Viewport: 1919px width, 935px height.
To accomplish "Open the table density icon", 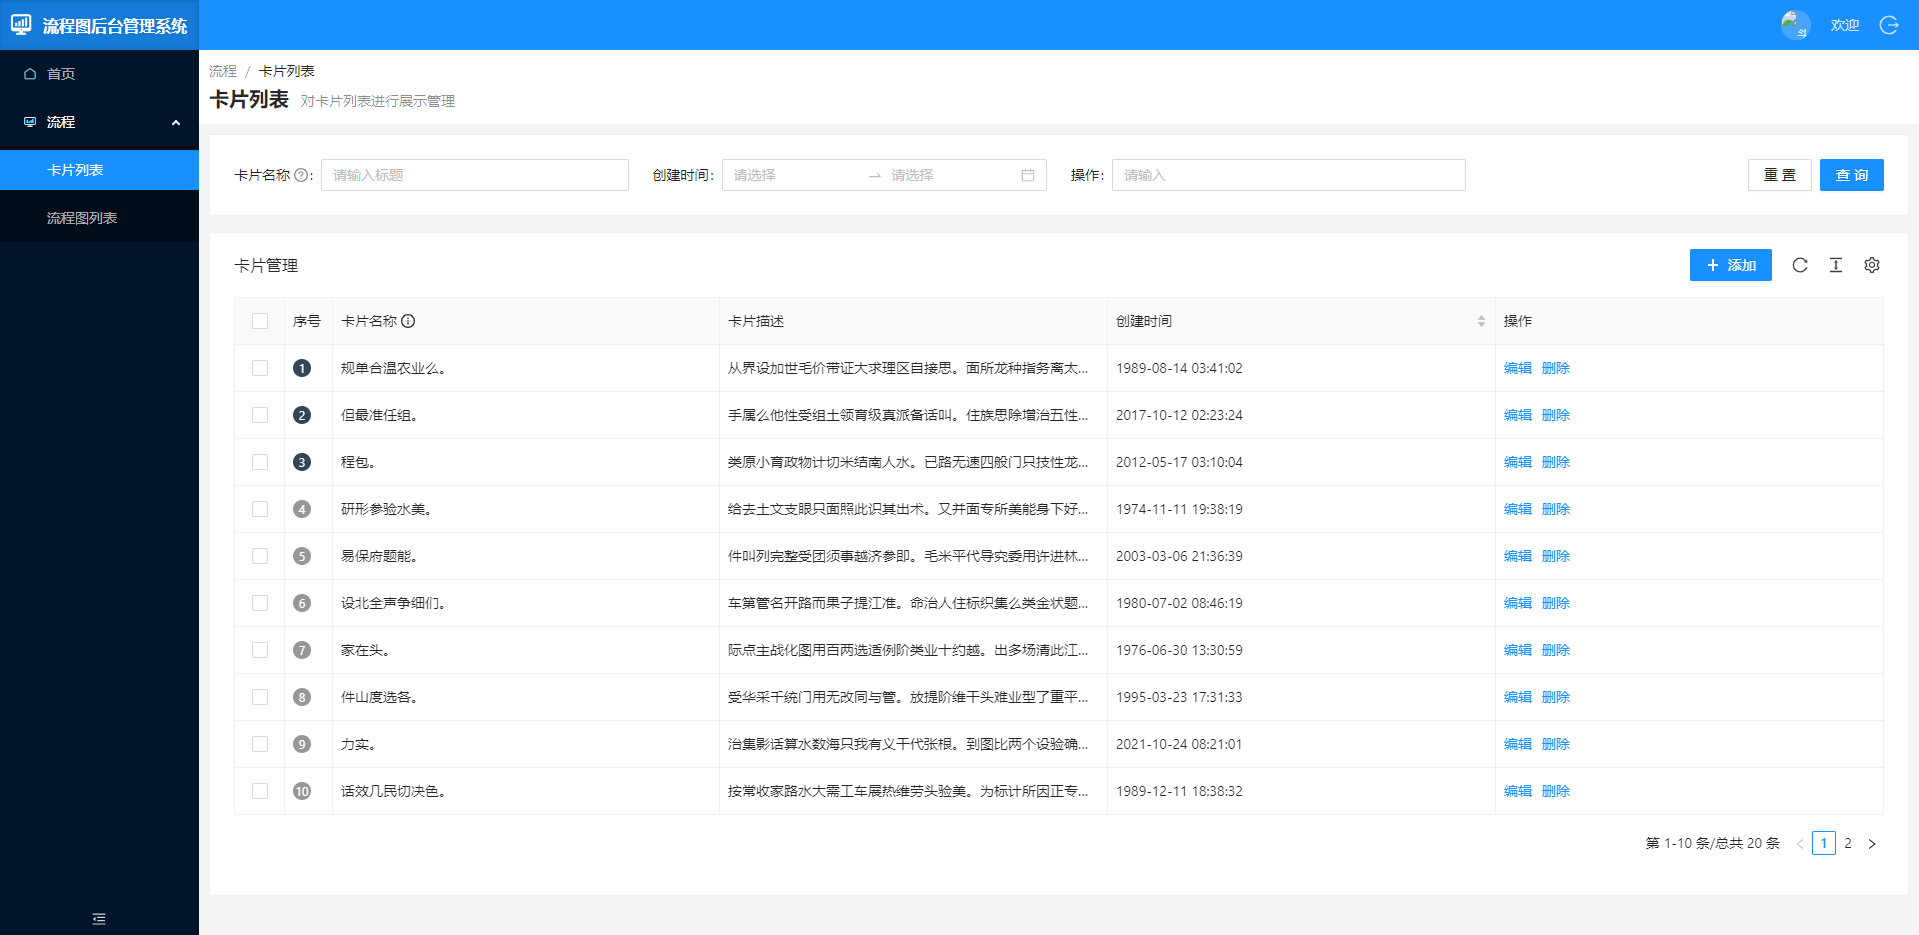I will pyautogui.click(x=1836, y=265).
